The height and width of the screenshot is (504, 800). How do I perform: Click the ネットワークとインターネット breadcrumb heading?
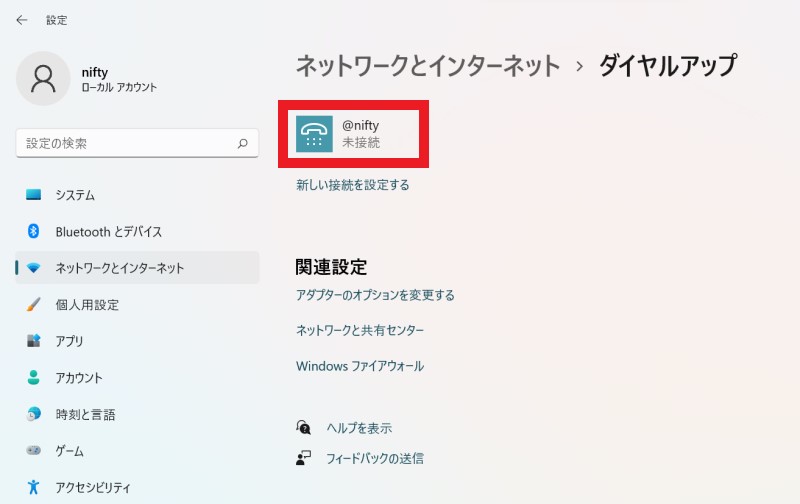coord(428,66)
